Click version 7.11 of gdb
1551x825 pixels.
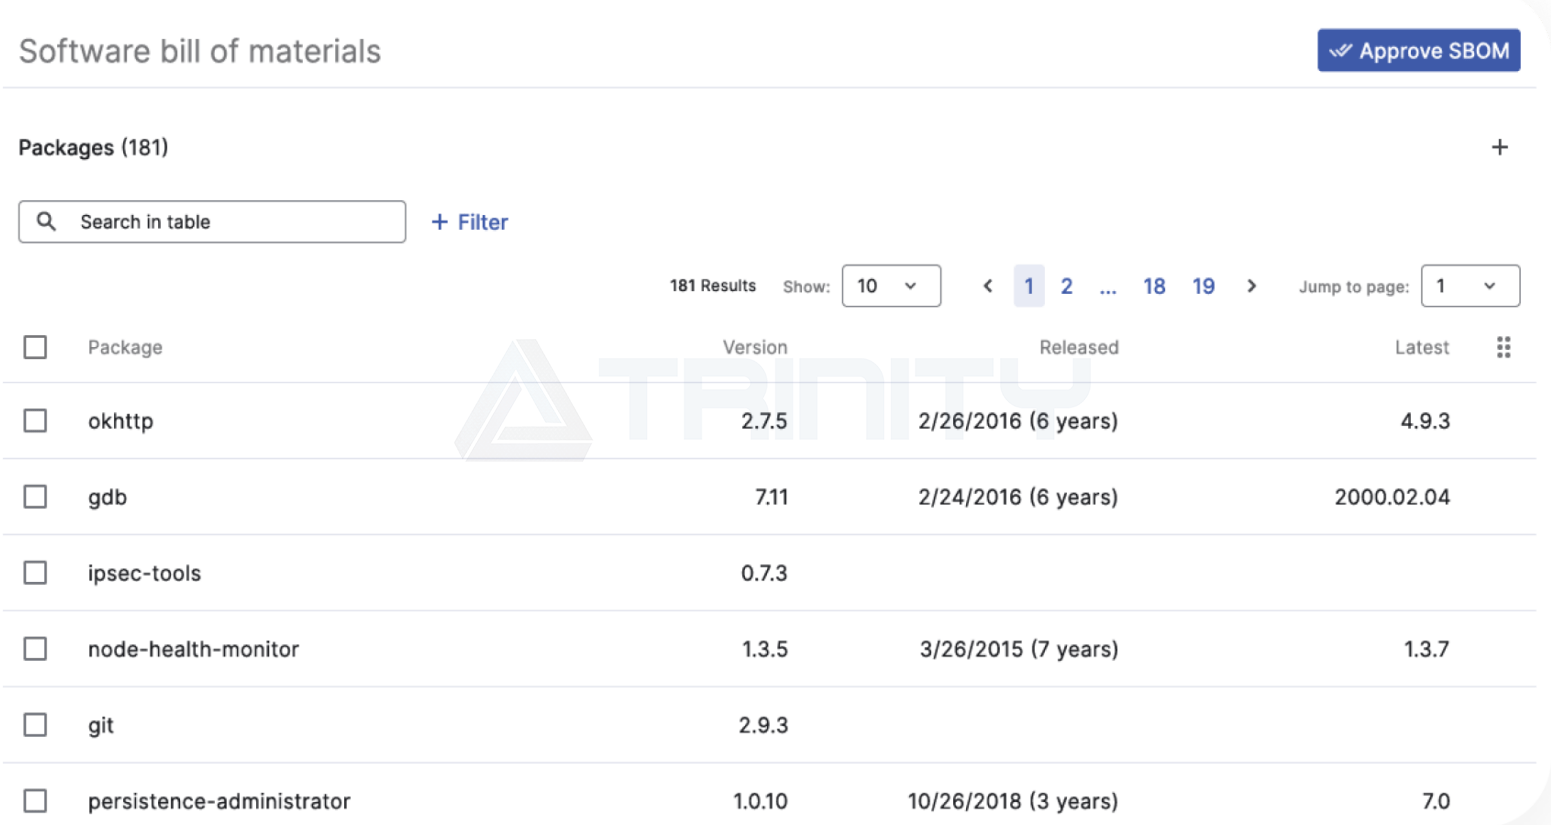pos(771,497)
